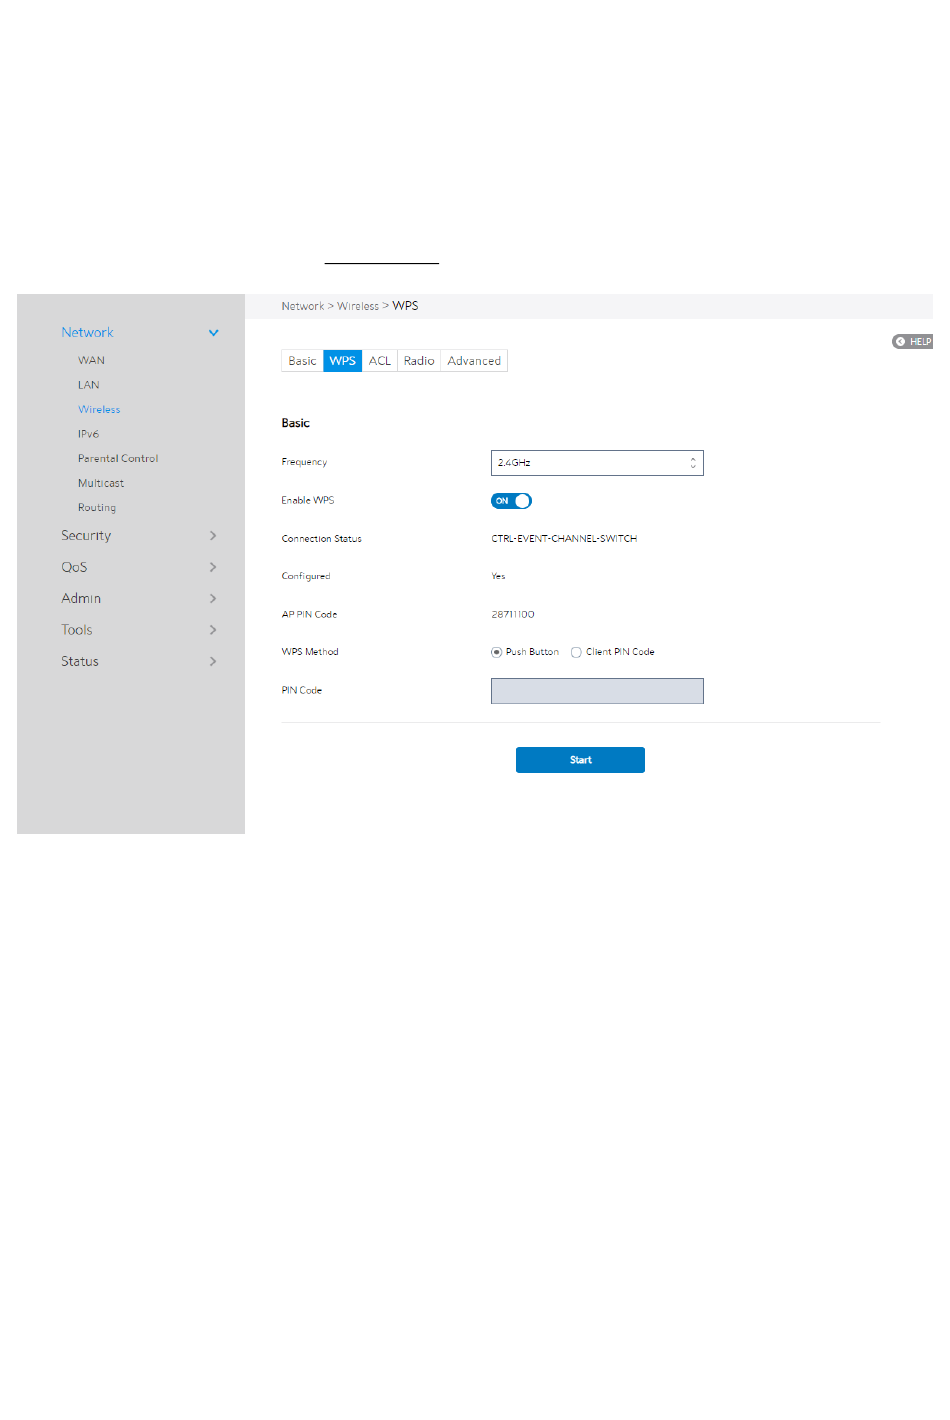Screen dimensions: 950x1420
Task: Go to Parental Control settings
Action: click(x=118, y=459)
